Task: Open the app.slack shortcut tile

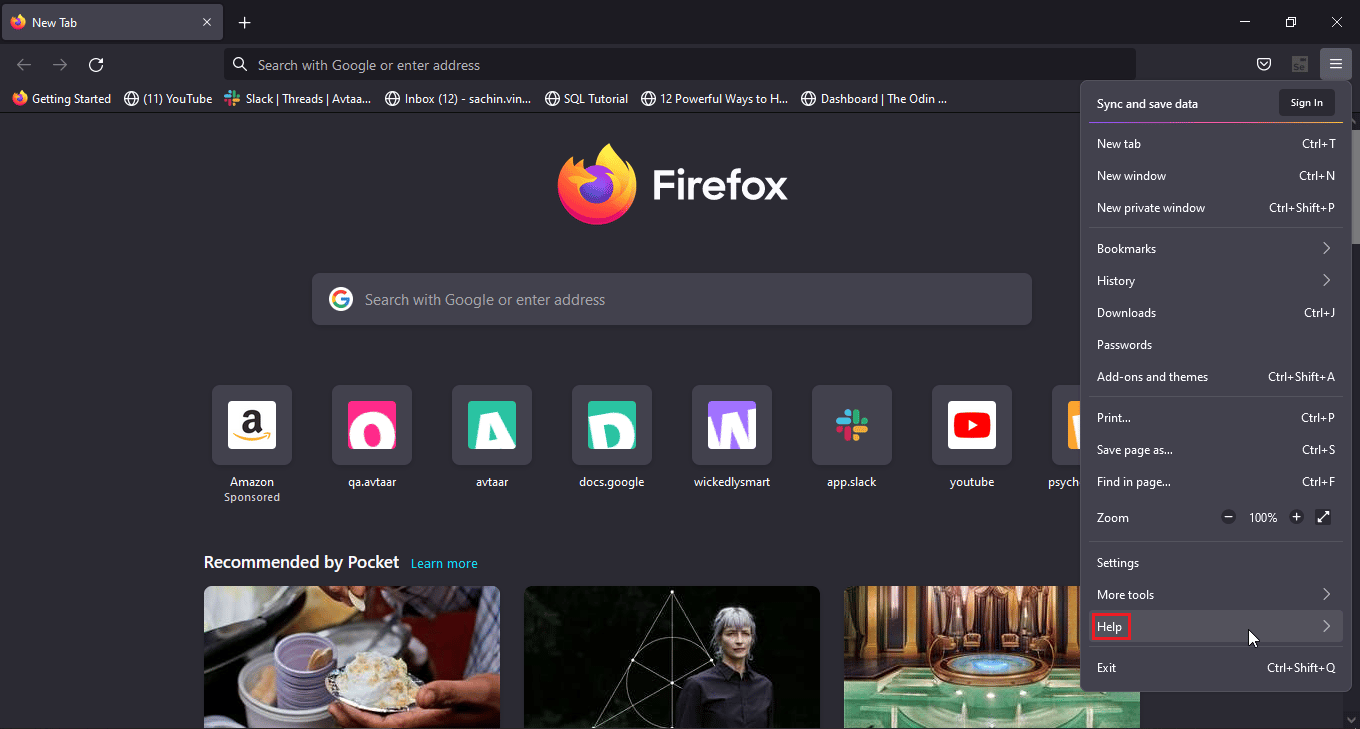Action: [x=852, y=425]
